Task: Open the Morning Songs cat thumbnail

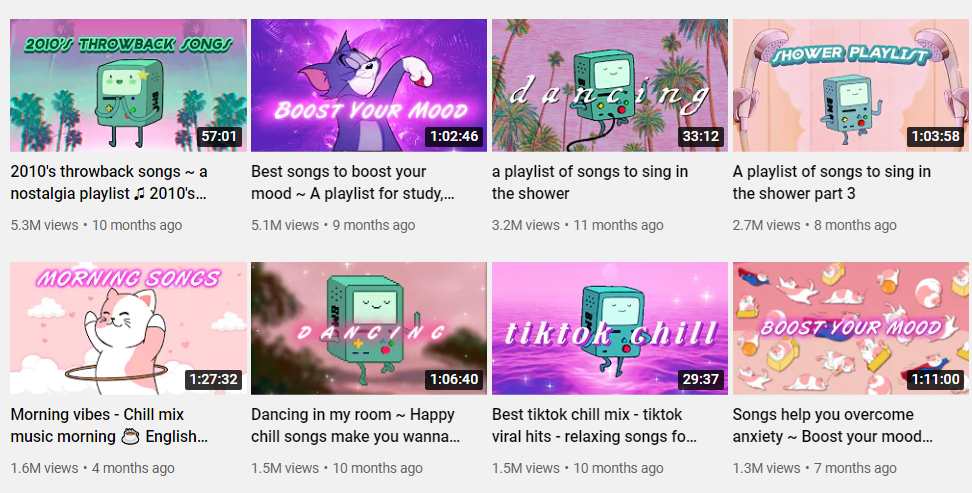Action: pos(128,328)
